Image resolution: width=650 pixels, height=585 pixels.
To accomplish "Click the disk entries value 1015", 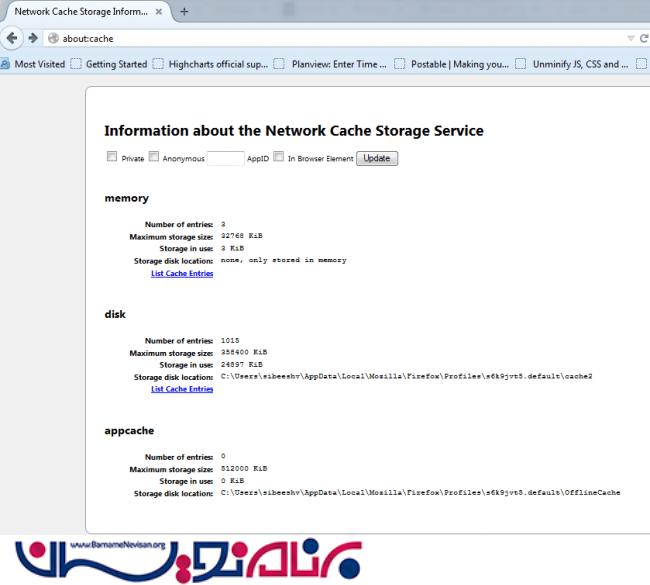I will click(x=230, y=340).
